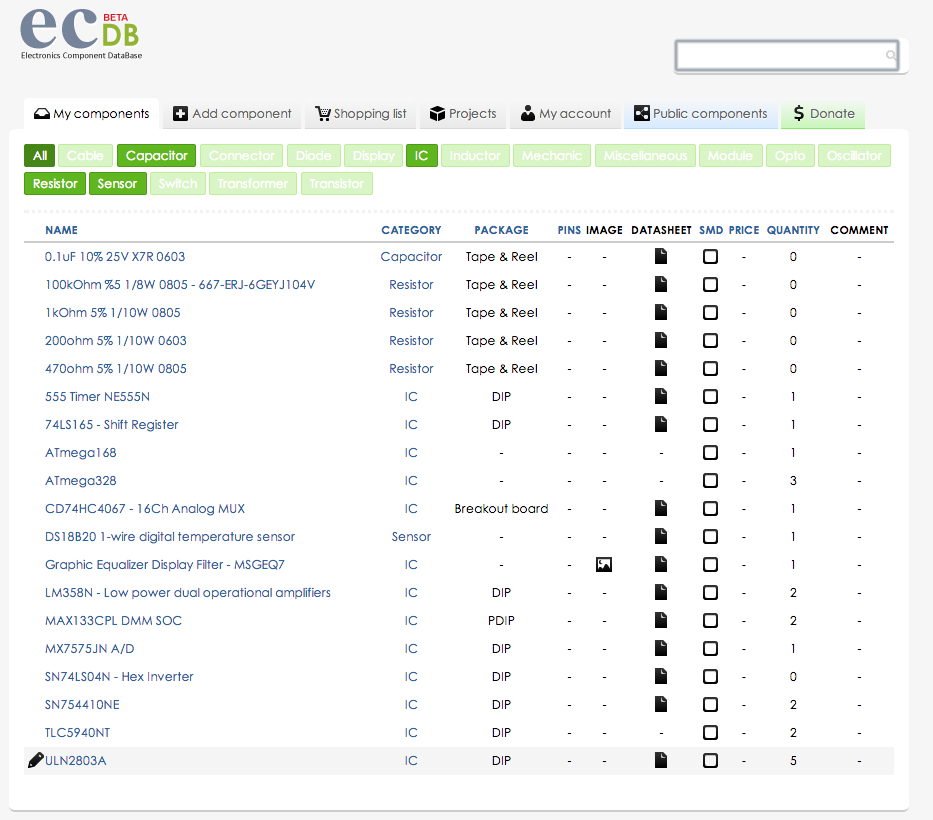Toggle SMD checkbox for DS18B20 sensor
Screen dimensions: 933x820
click(710, 536)
